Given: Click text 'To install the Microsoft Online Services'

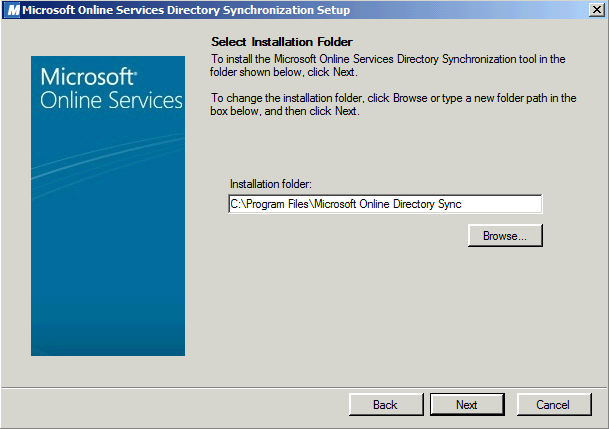Looking at the screenshot, I should (303, 59).
